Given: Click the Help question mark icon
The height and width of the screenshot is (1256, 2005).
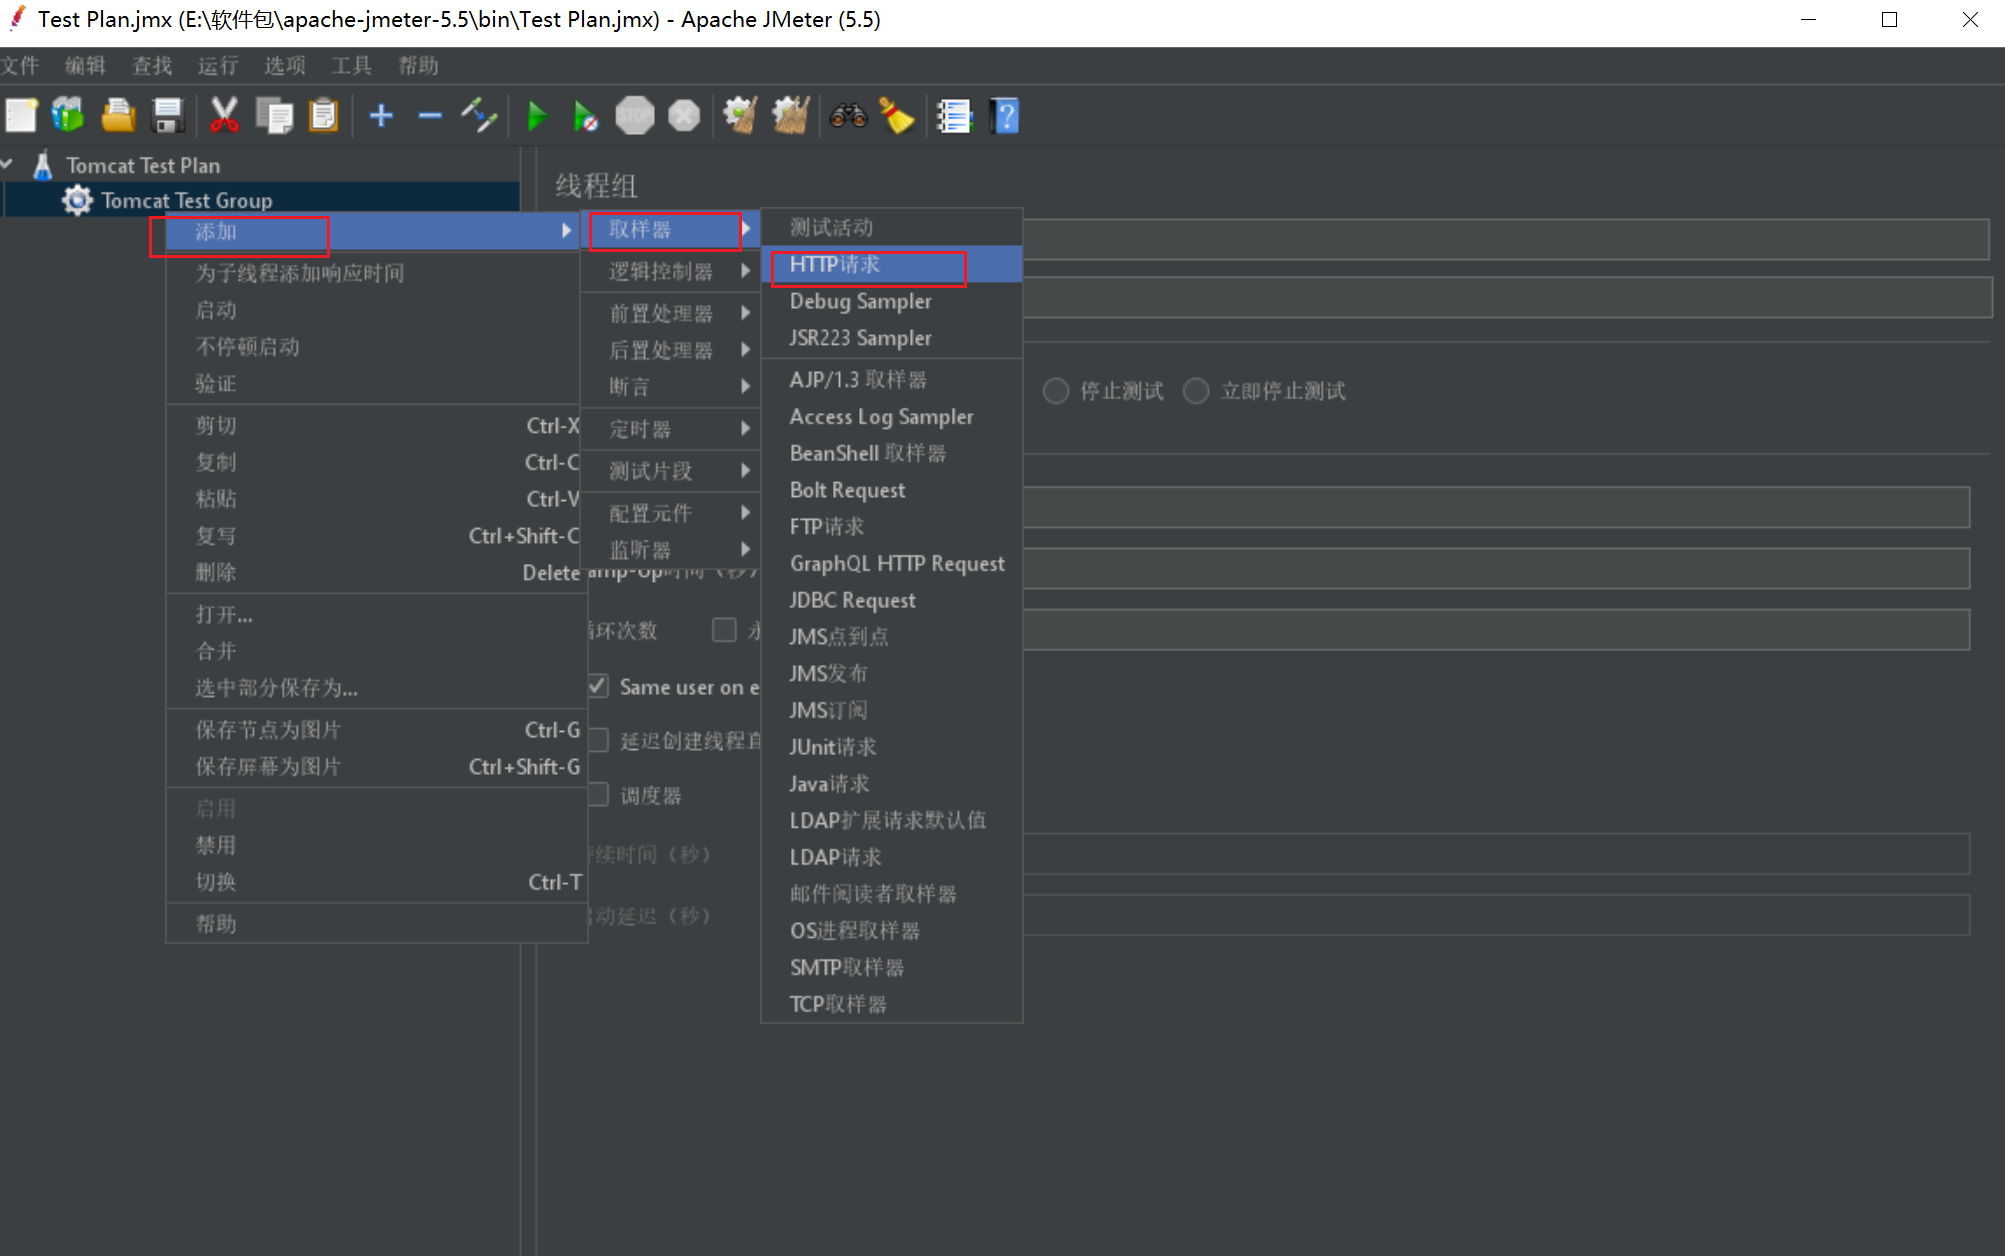Looking at the screenshot, I should point(1004,116).
